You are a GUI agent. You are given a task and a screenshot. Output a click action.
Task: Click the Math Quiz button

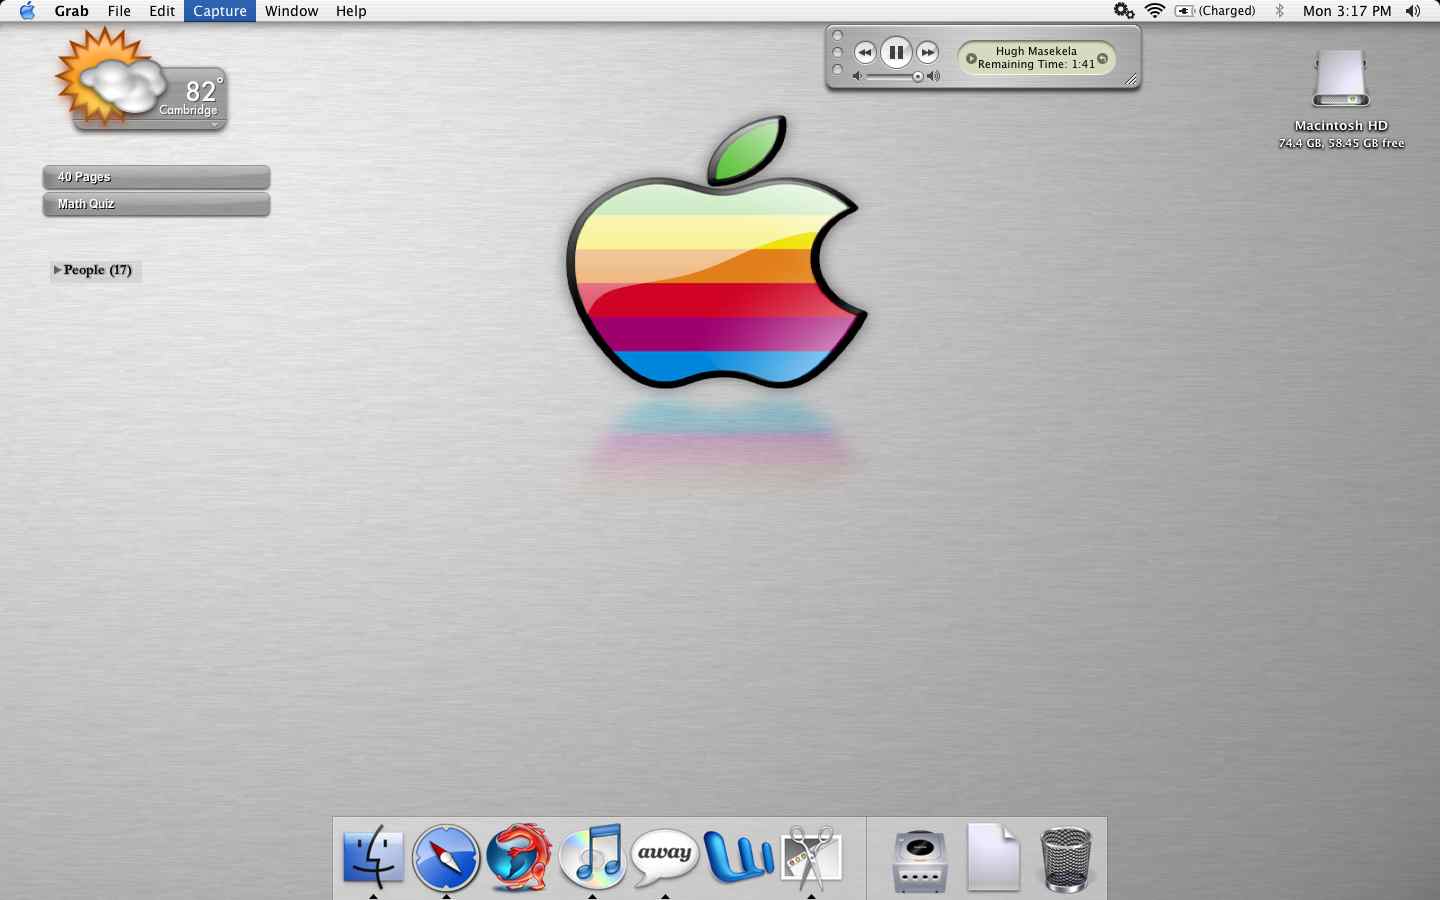click(156, 204)
